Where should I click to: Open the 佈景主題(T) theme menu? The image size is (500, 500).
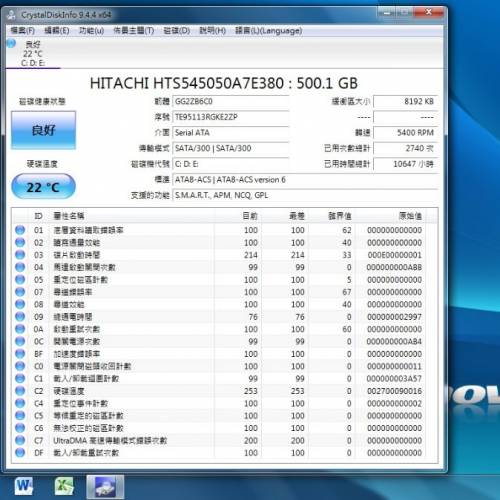[x=134, y=31]
